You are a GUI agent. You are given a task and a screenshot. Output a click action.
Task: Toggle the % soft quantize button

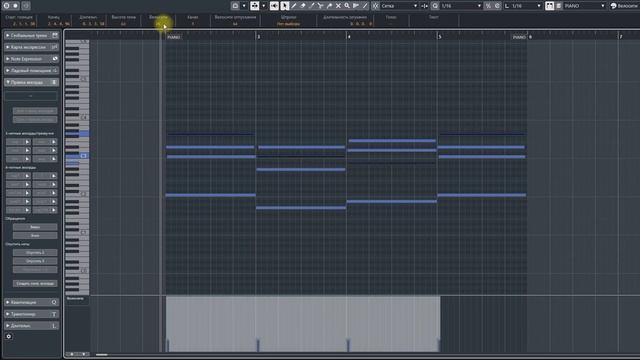point(488,6)
